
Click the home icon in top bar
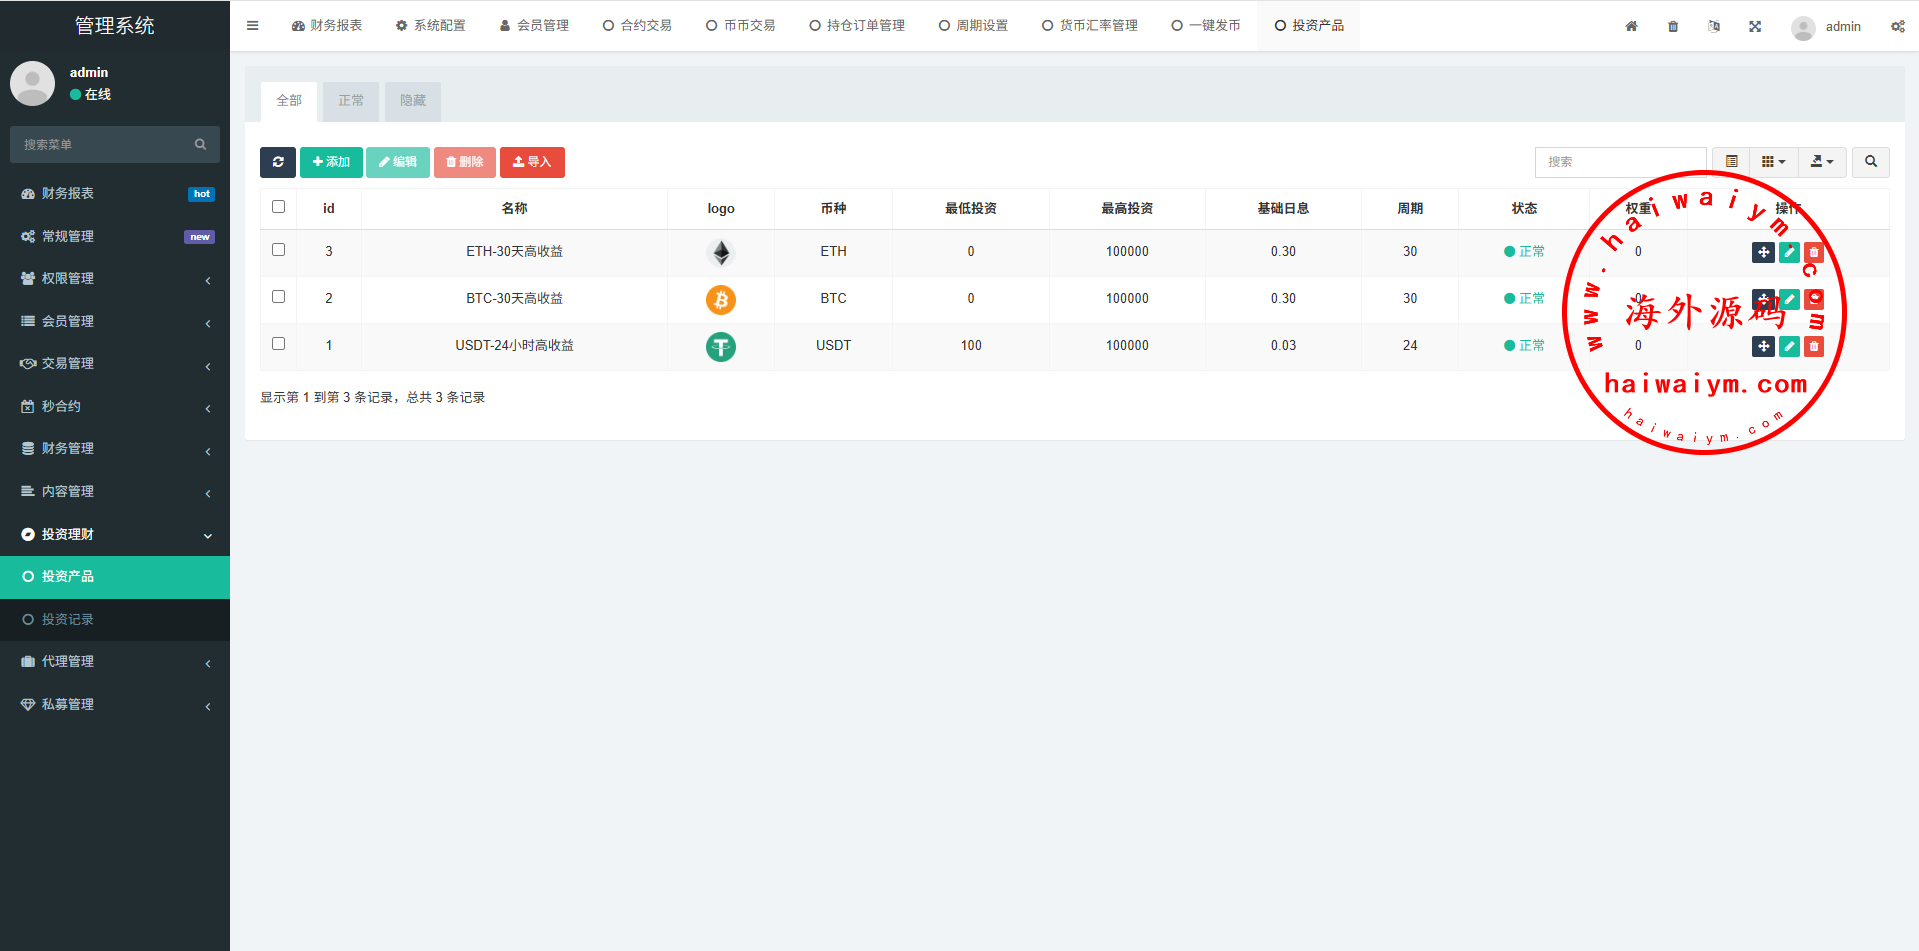1631,27
